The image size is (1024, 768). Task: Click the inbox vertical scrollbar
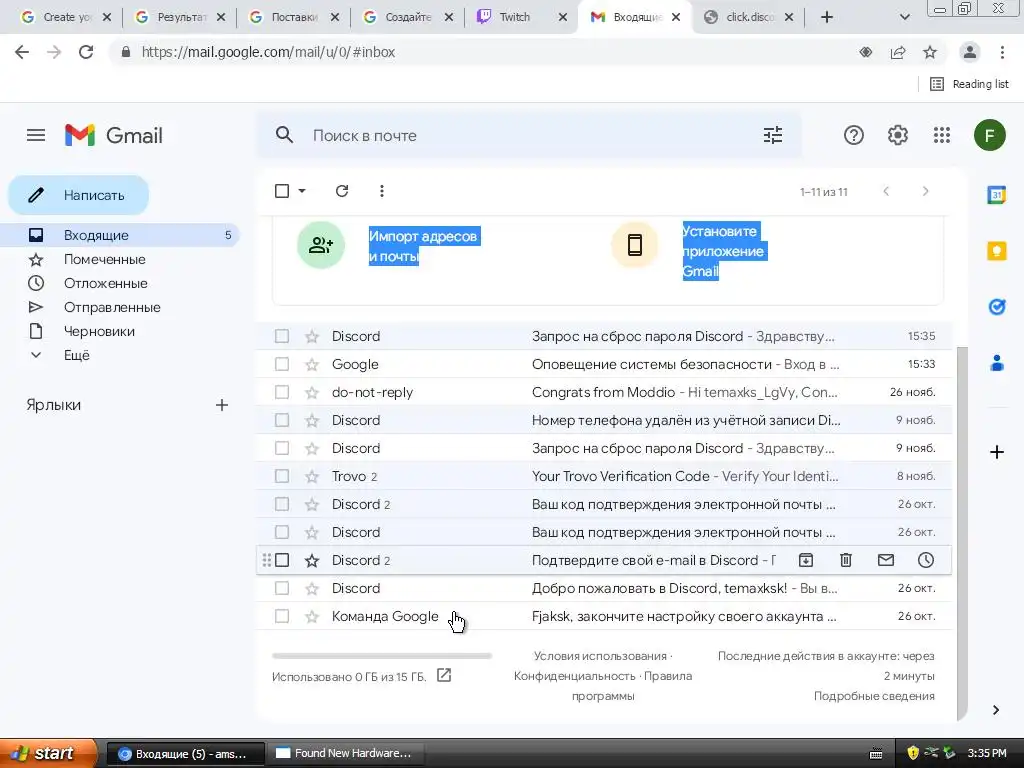(x=961, y=532)
